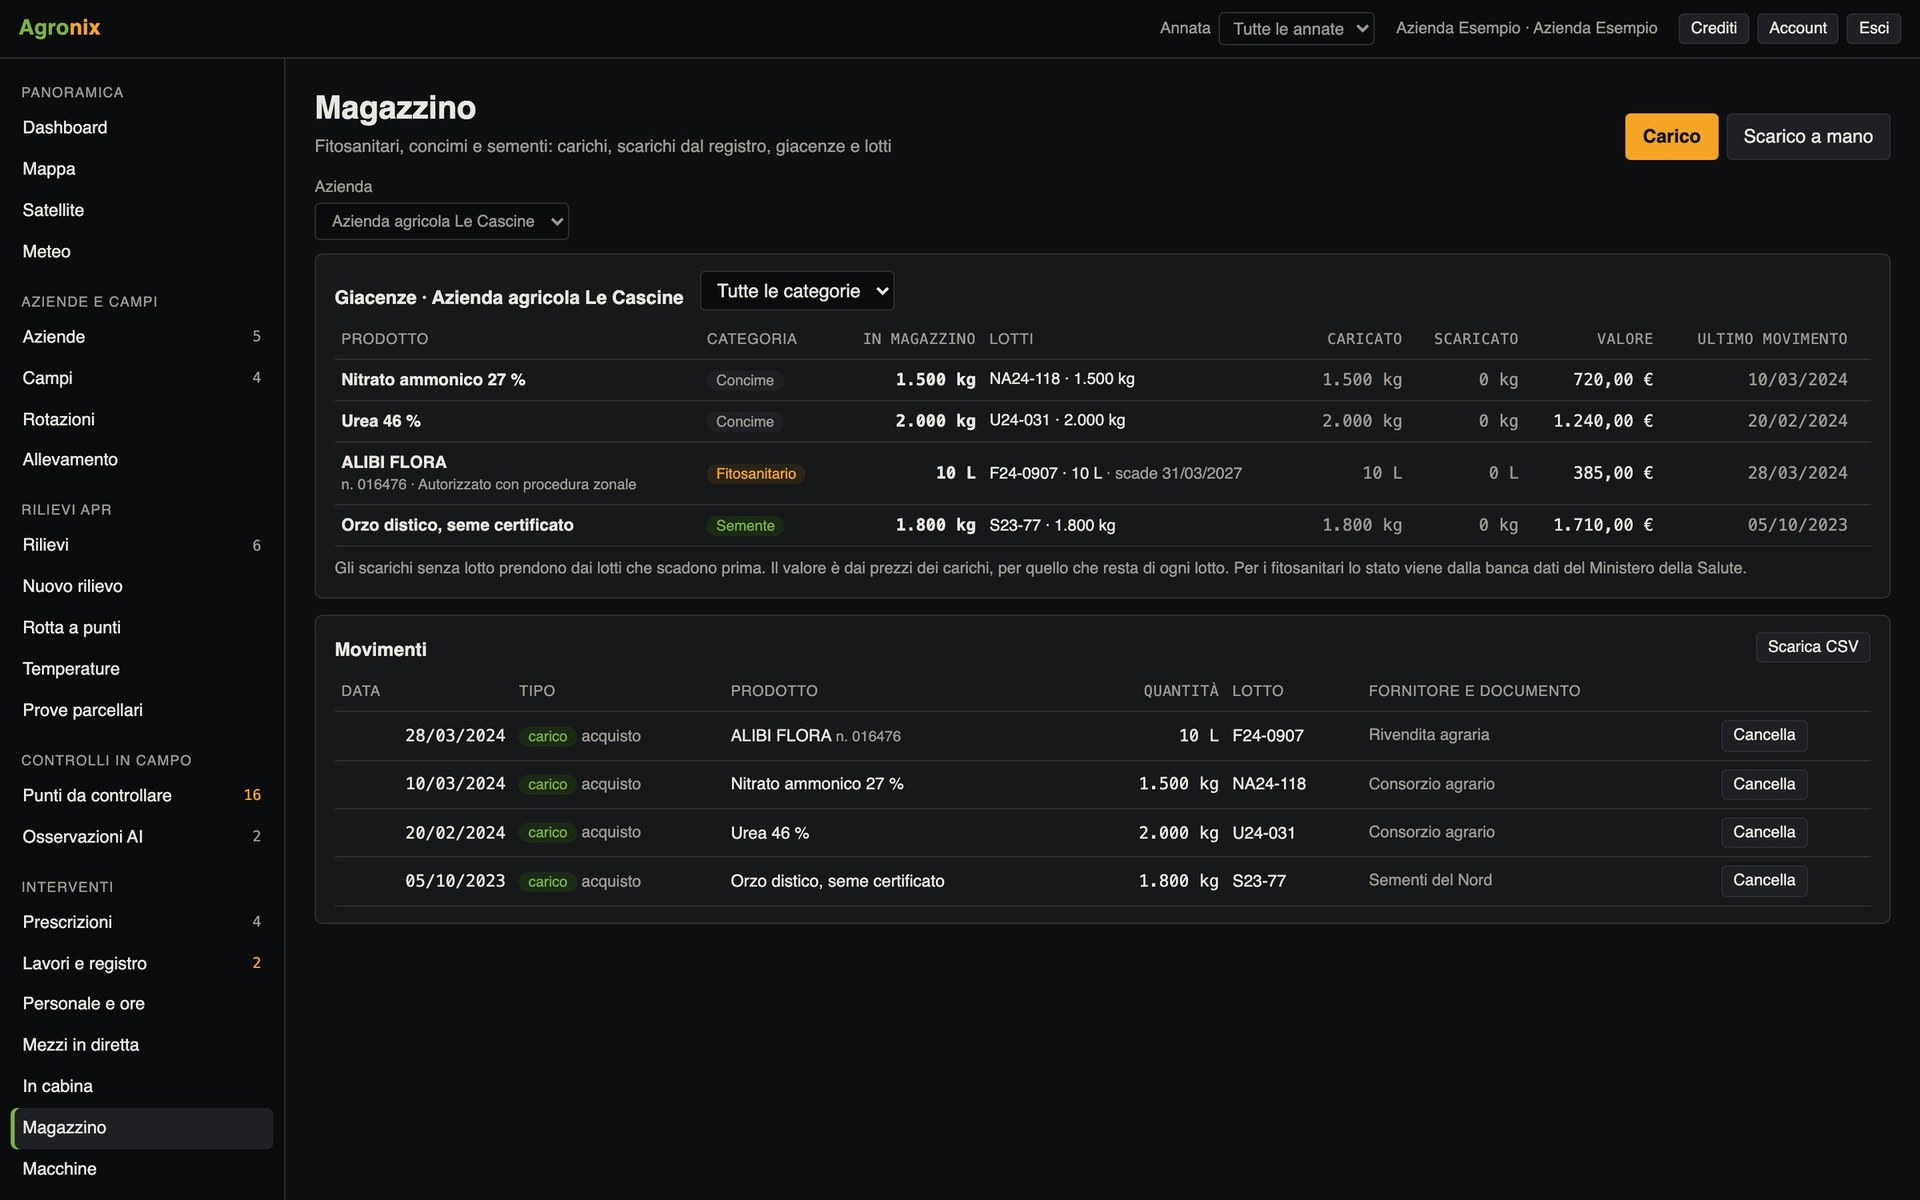
Task: Open Aziende in the sidebar
Action: tap(142, 337)
